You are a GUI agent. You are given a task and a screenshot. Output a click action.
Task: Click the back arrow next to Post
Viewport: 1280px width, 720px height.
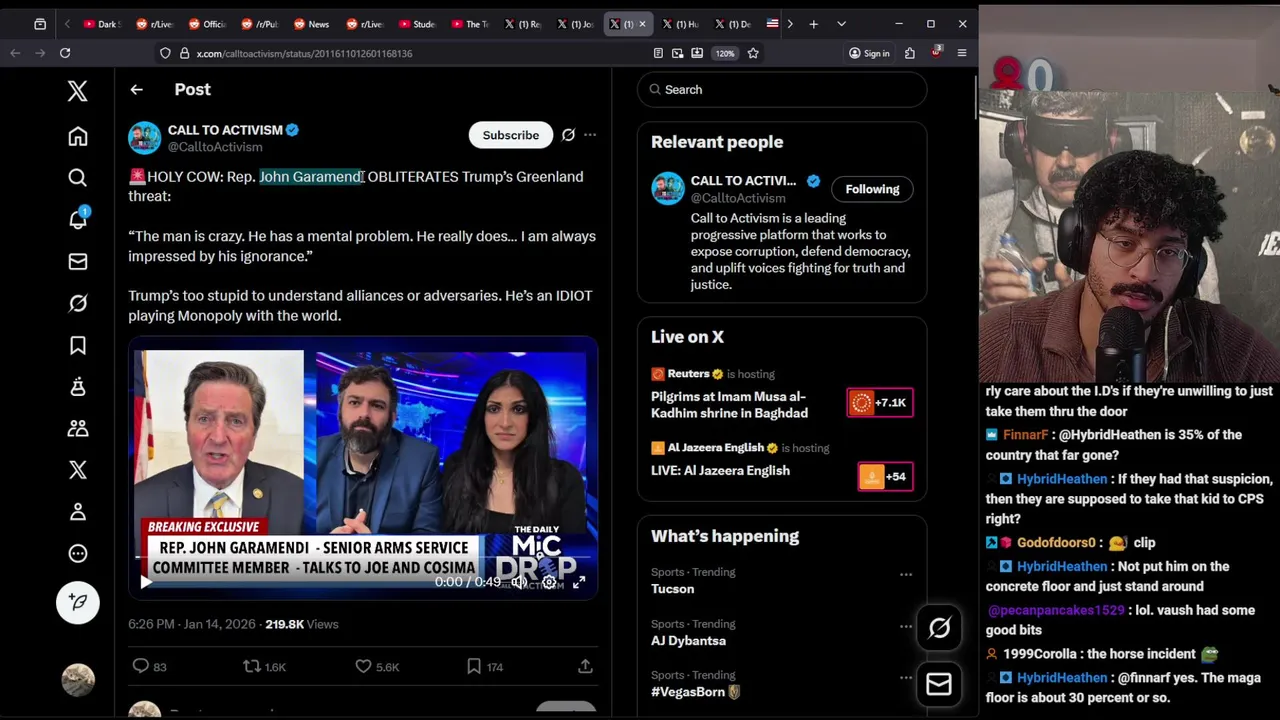(136, 89)
